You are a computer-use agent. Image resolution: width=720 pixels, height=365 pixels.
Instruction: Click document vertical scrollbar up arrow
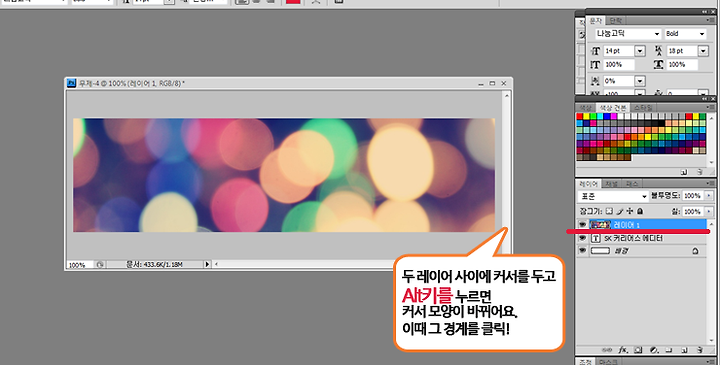point(506,96)
